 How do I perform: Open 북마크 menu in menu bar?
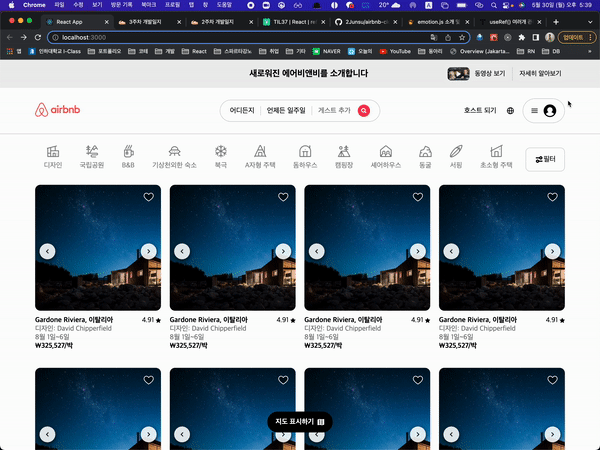tap(148, 5)
